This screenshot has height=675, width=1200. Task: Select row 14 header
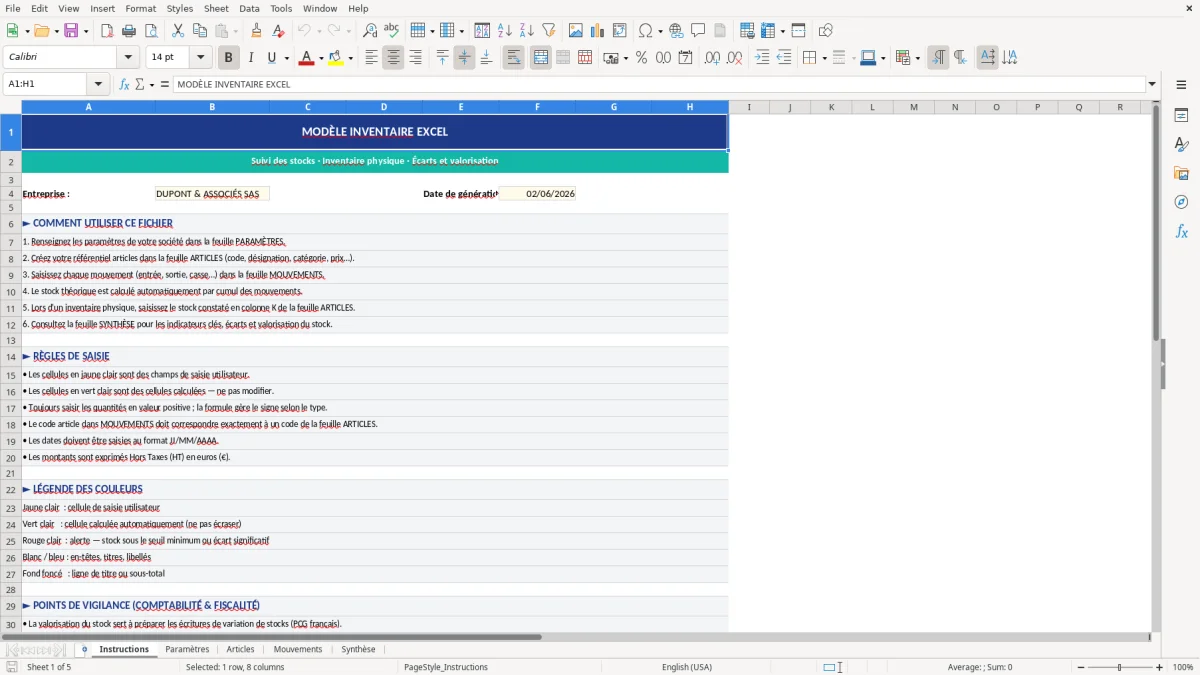(x=11, y=357)
